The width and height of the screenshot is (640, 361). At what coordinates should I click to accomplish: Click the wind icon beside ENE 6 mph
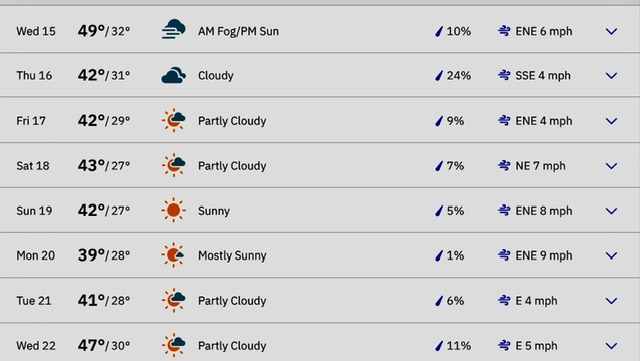(x=504, y=31)
